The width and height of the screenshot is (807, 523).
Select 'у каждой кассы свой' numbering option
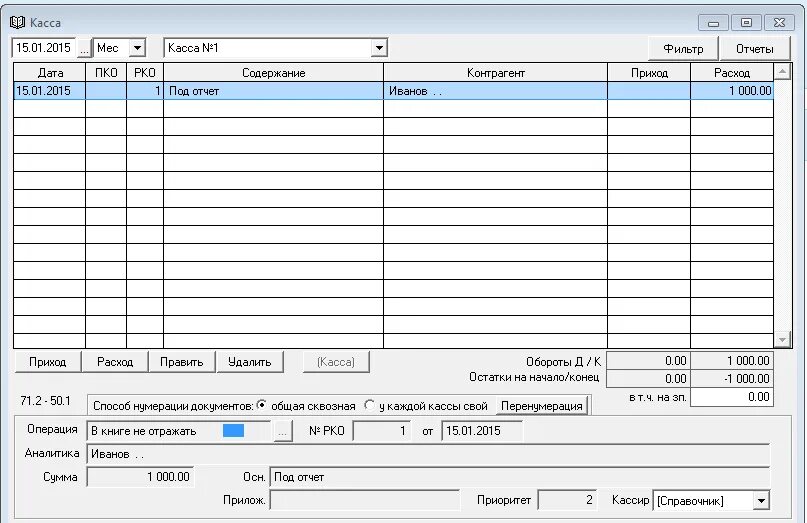pos(370,405)
